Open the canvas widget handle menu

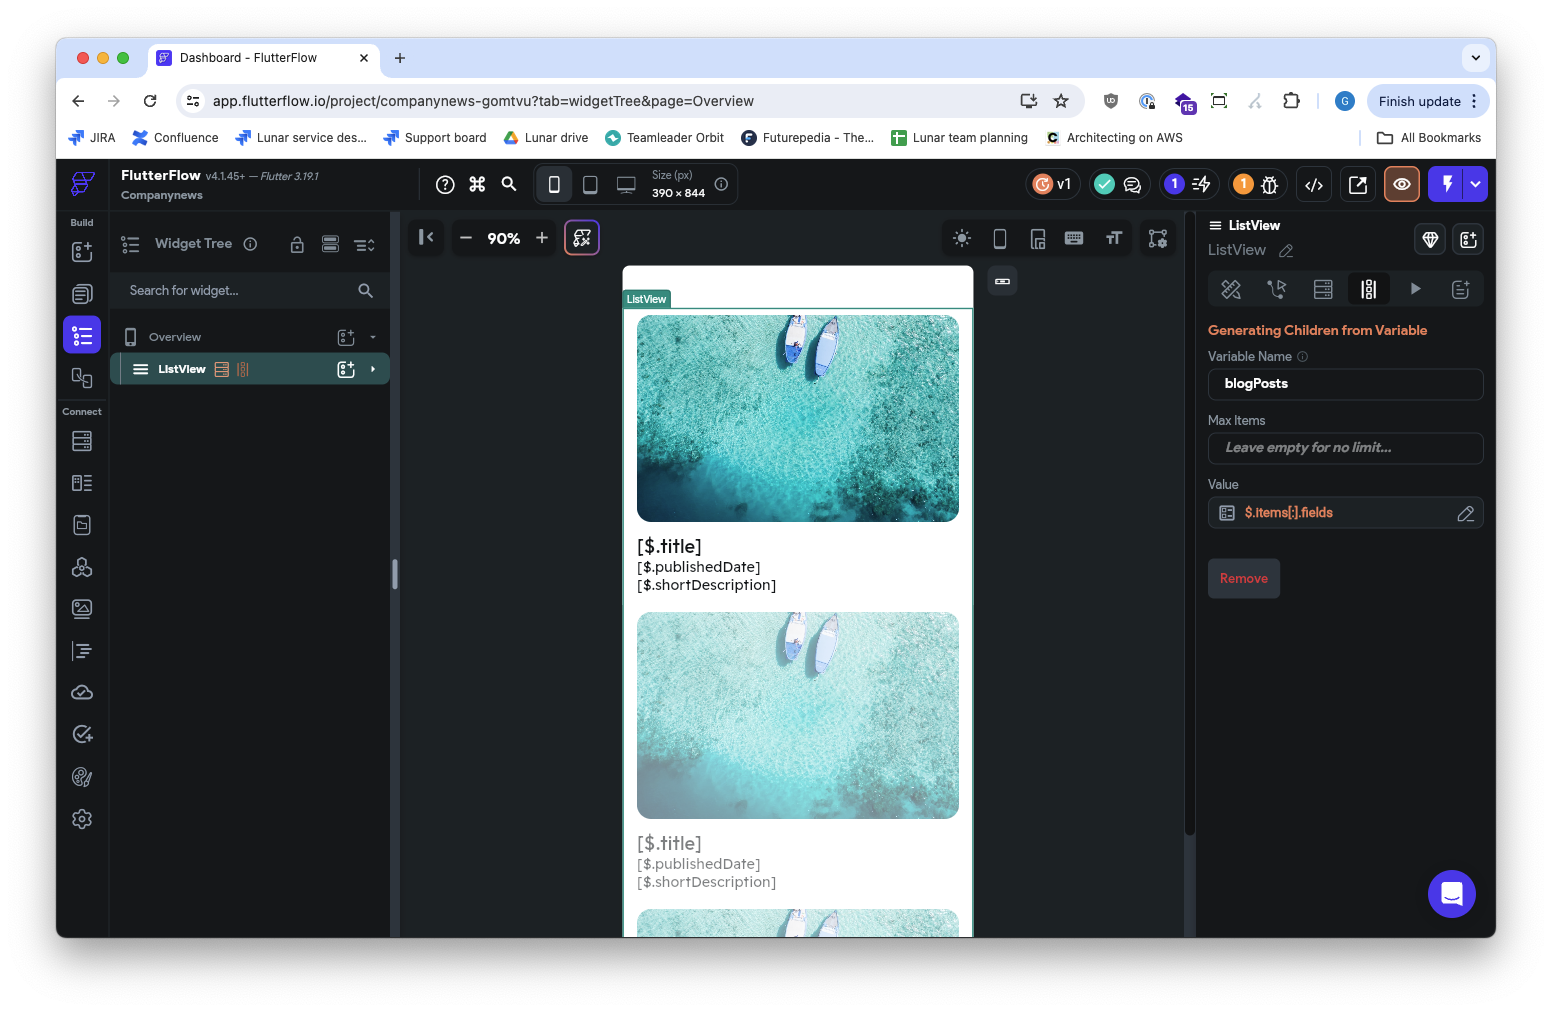1002,282
